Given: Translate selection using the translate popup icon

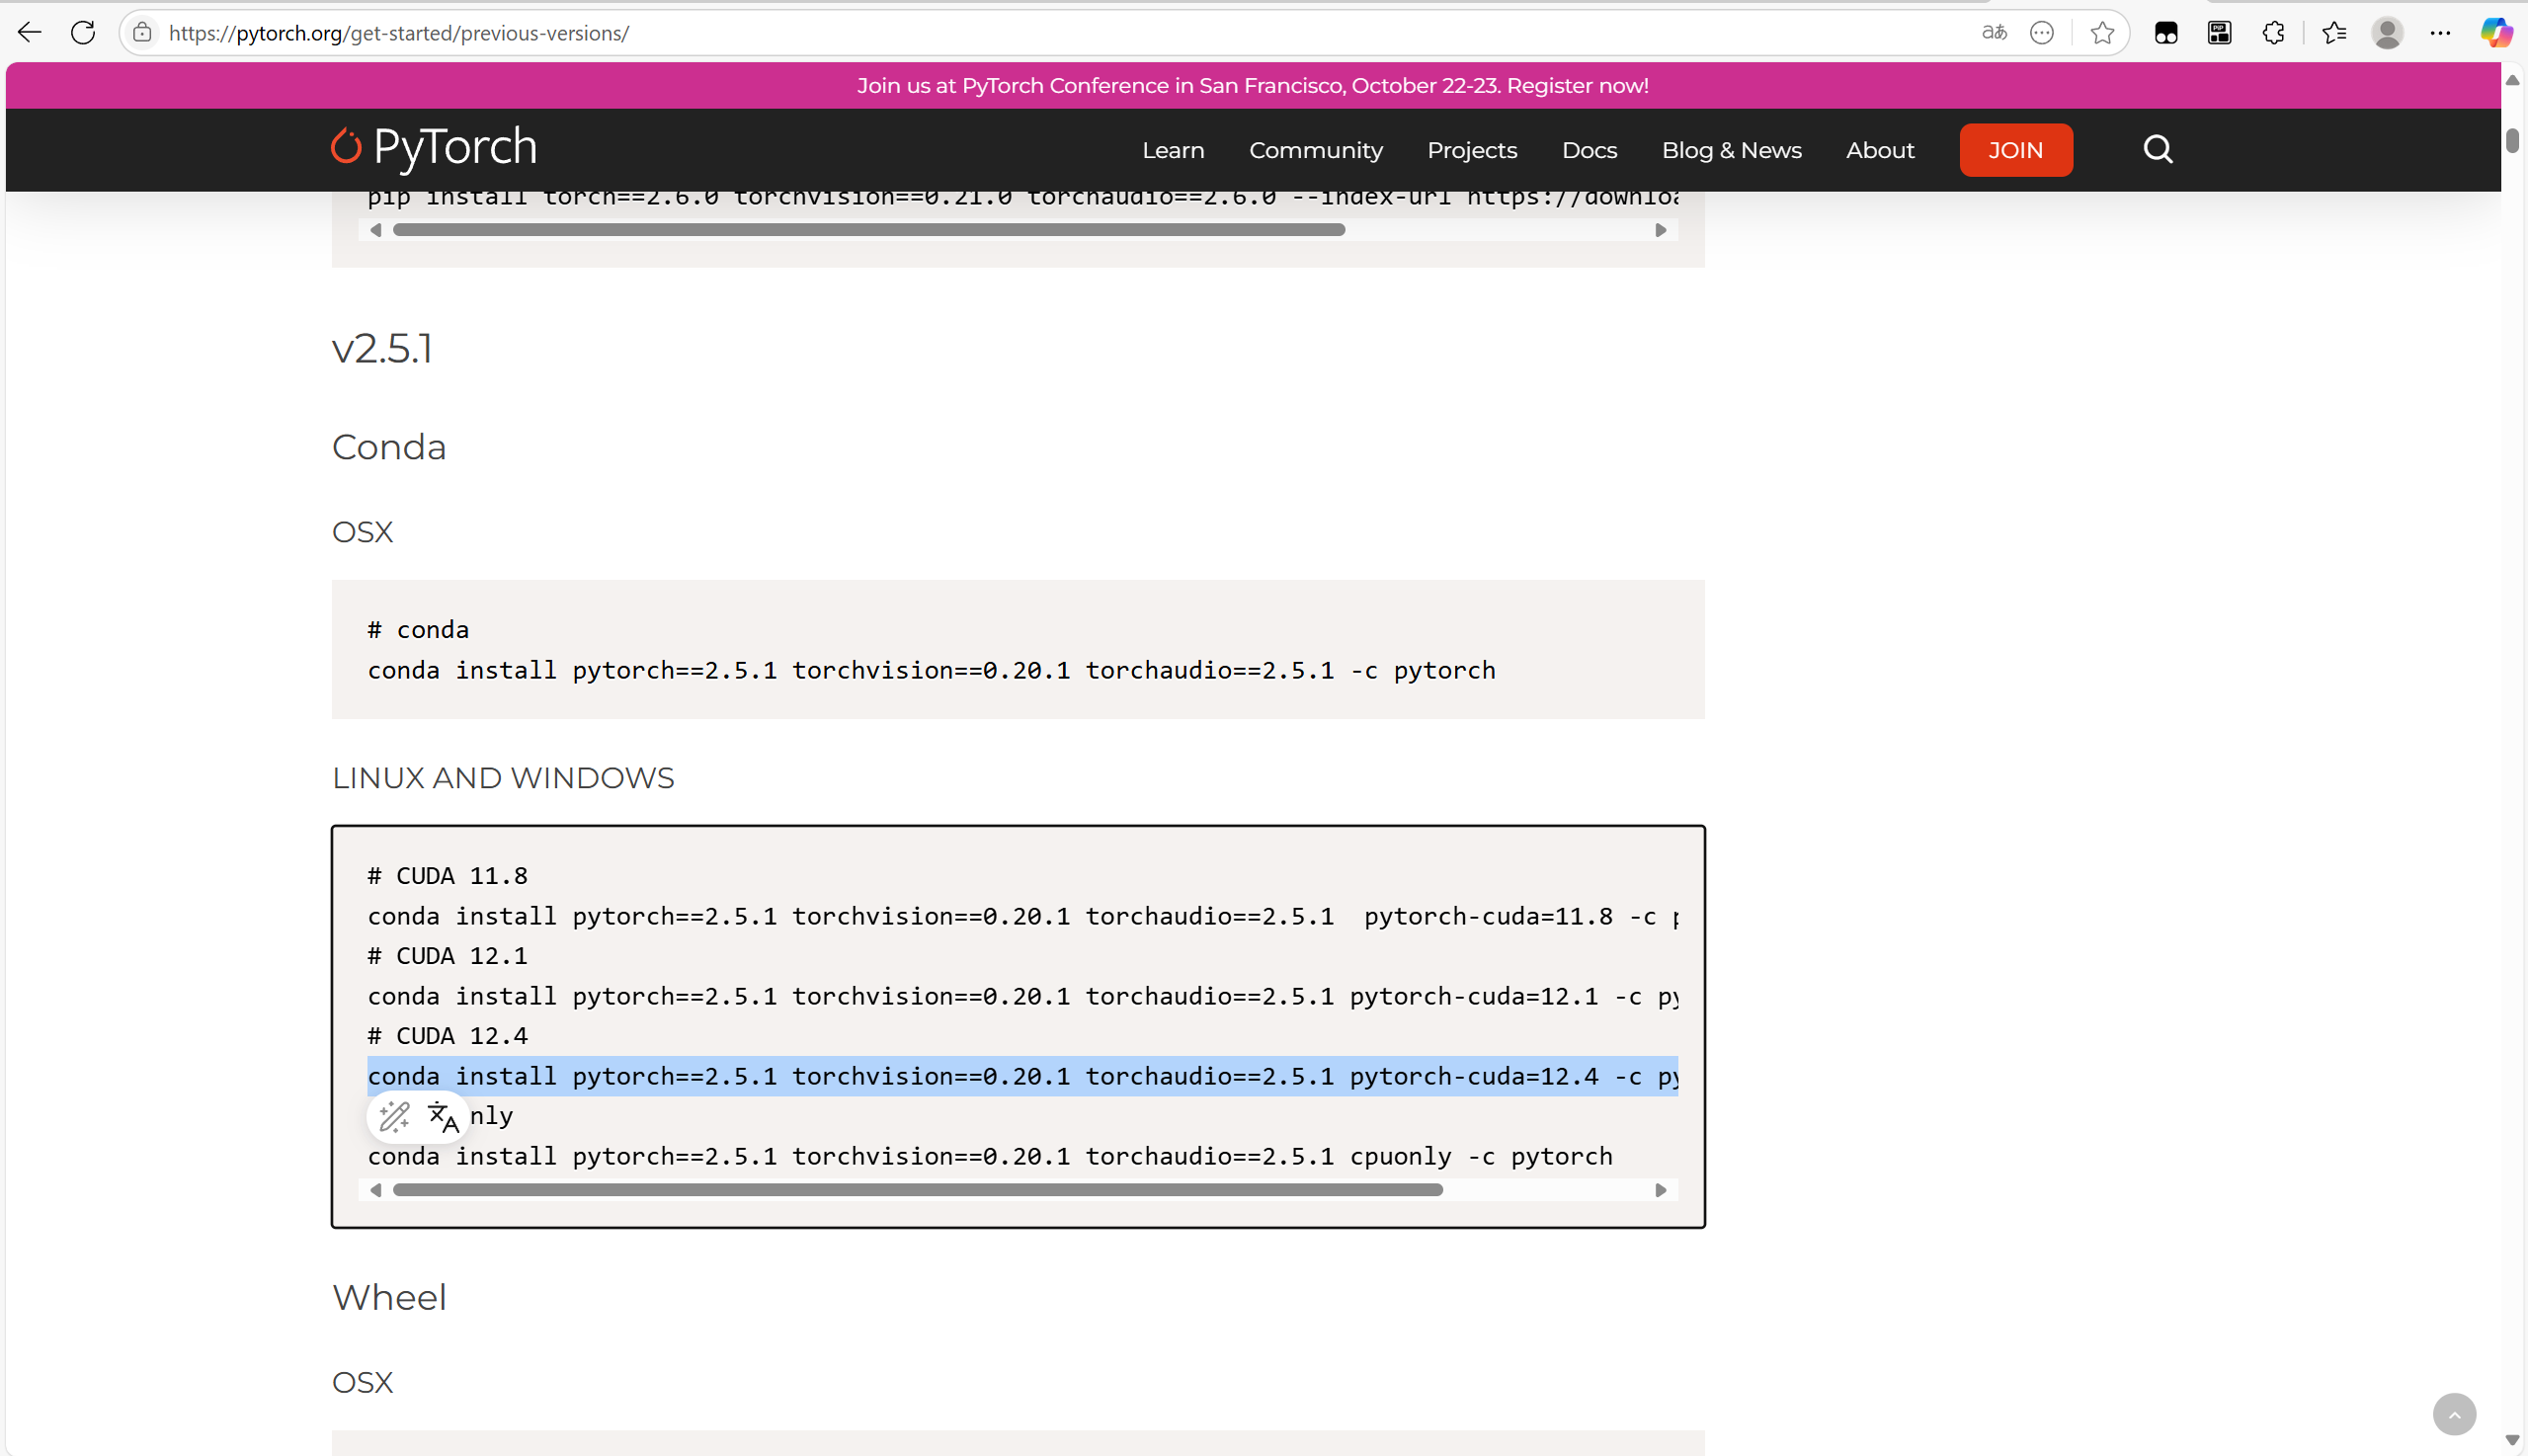Looking at the screenshot, I should pos(443,1116).
